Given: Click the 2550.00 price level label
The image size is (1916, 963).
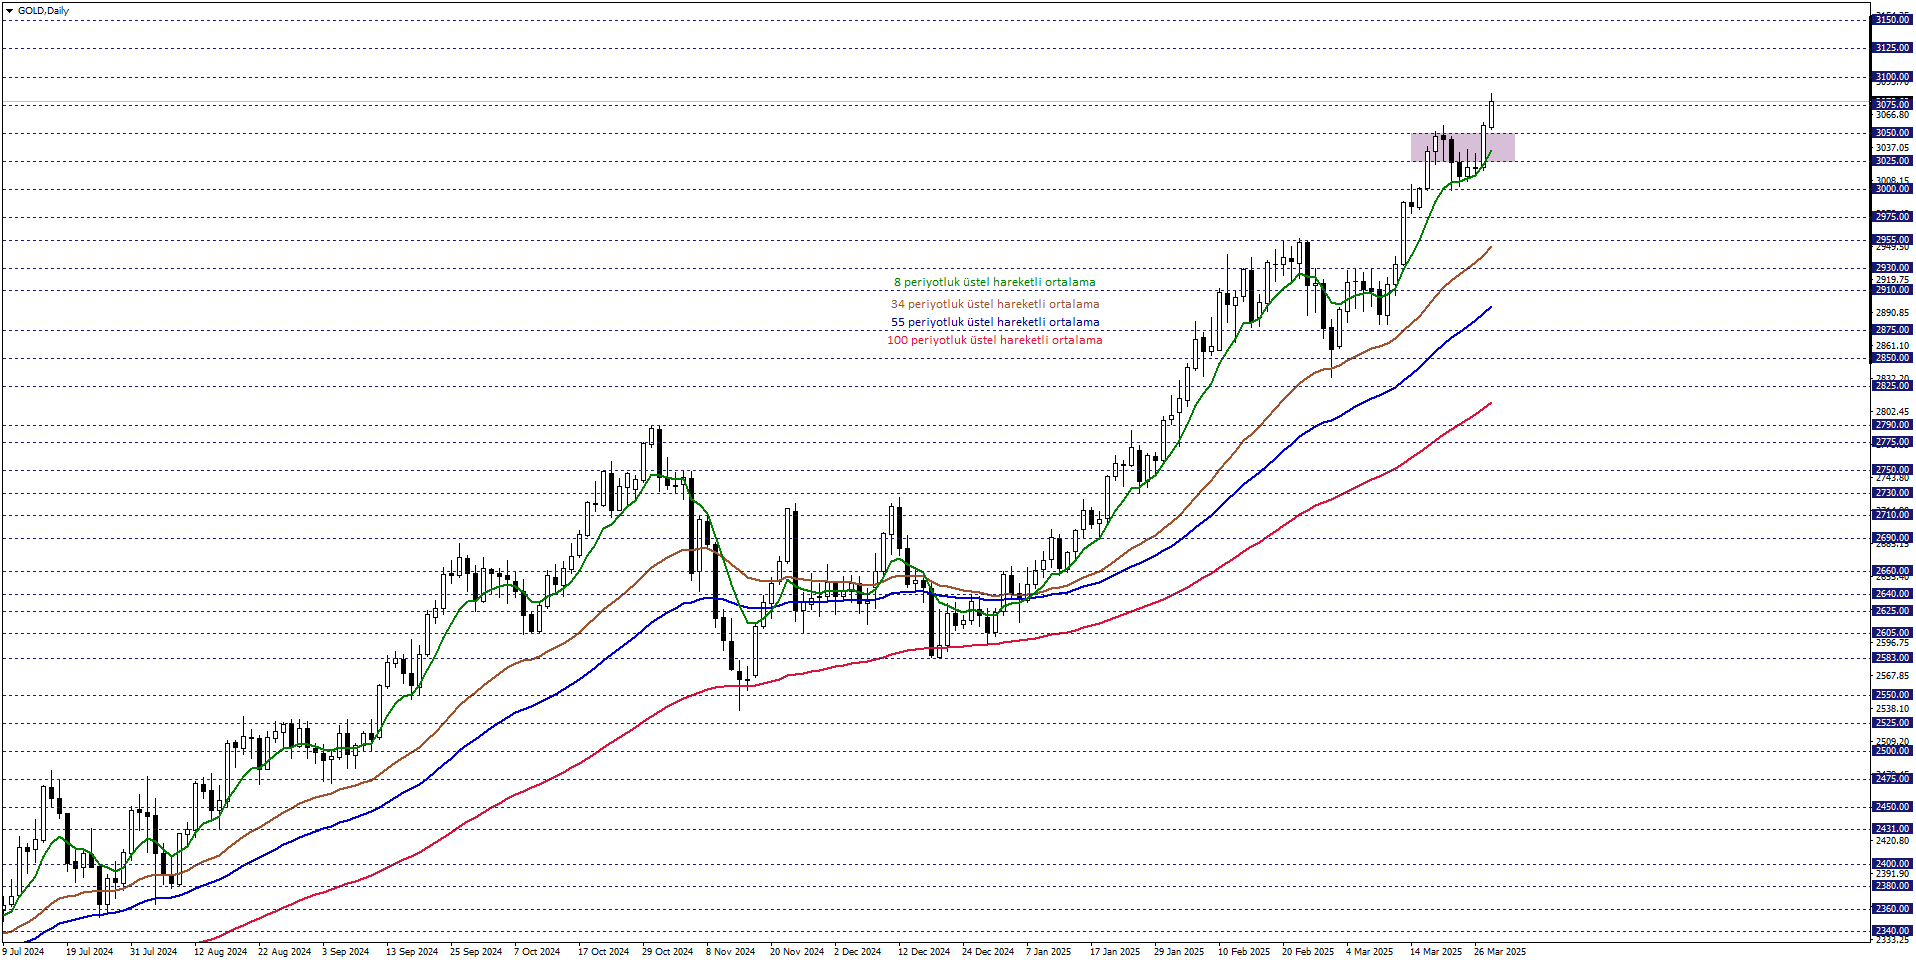Looking at the screenshot, I should click(1892, 695).
